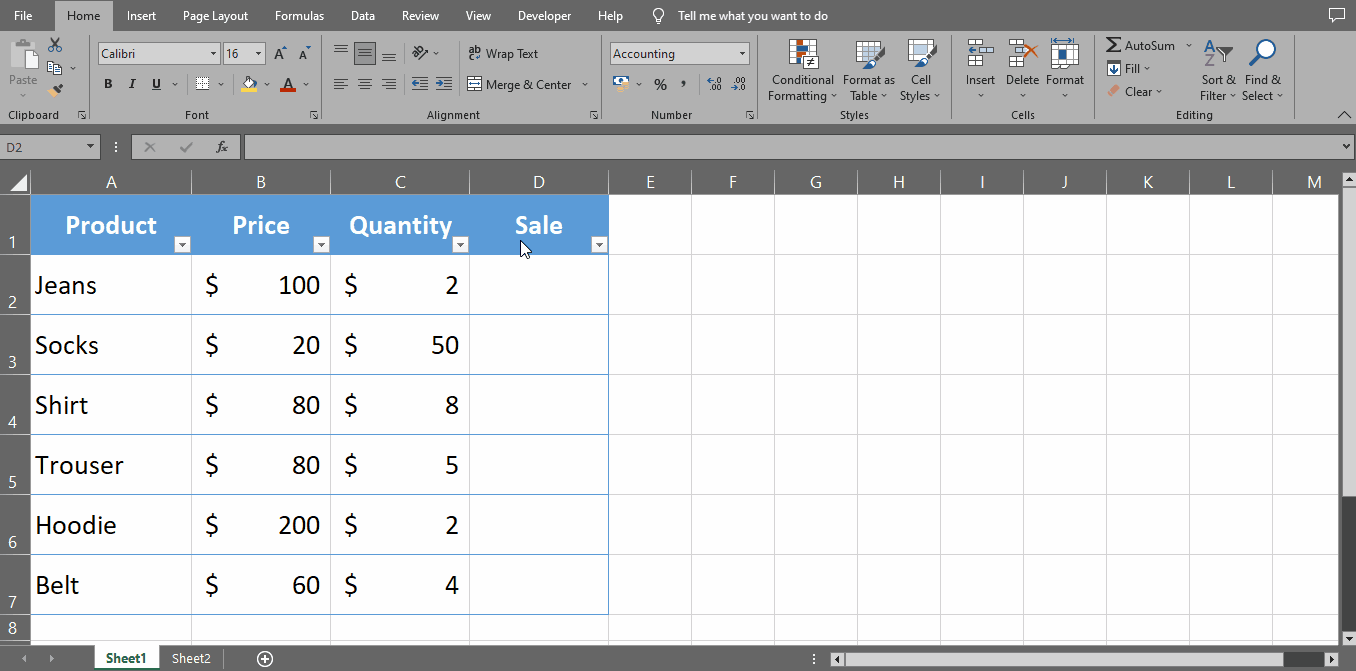Switch to Sheet2
This screenshot has width=1356, height=671.
pos(191,658)
